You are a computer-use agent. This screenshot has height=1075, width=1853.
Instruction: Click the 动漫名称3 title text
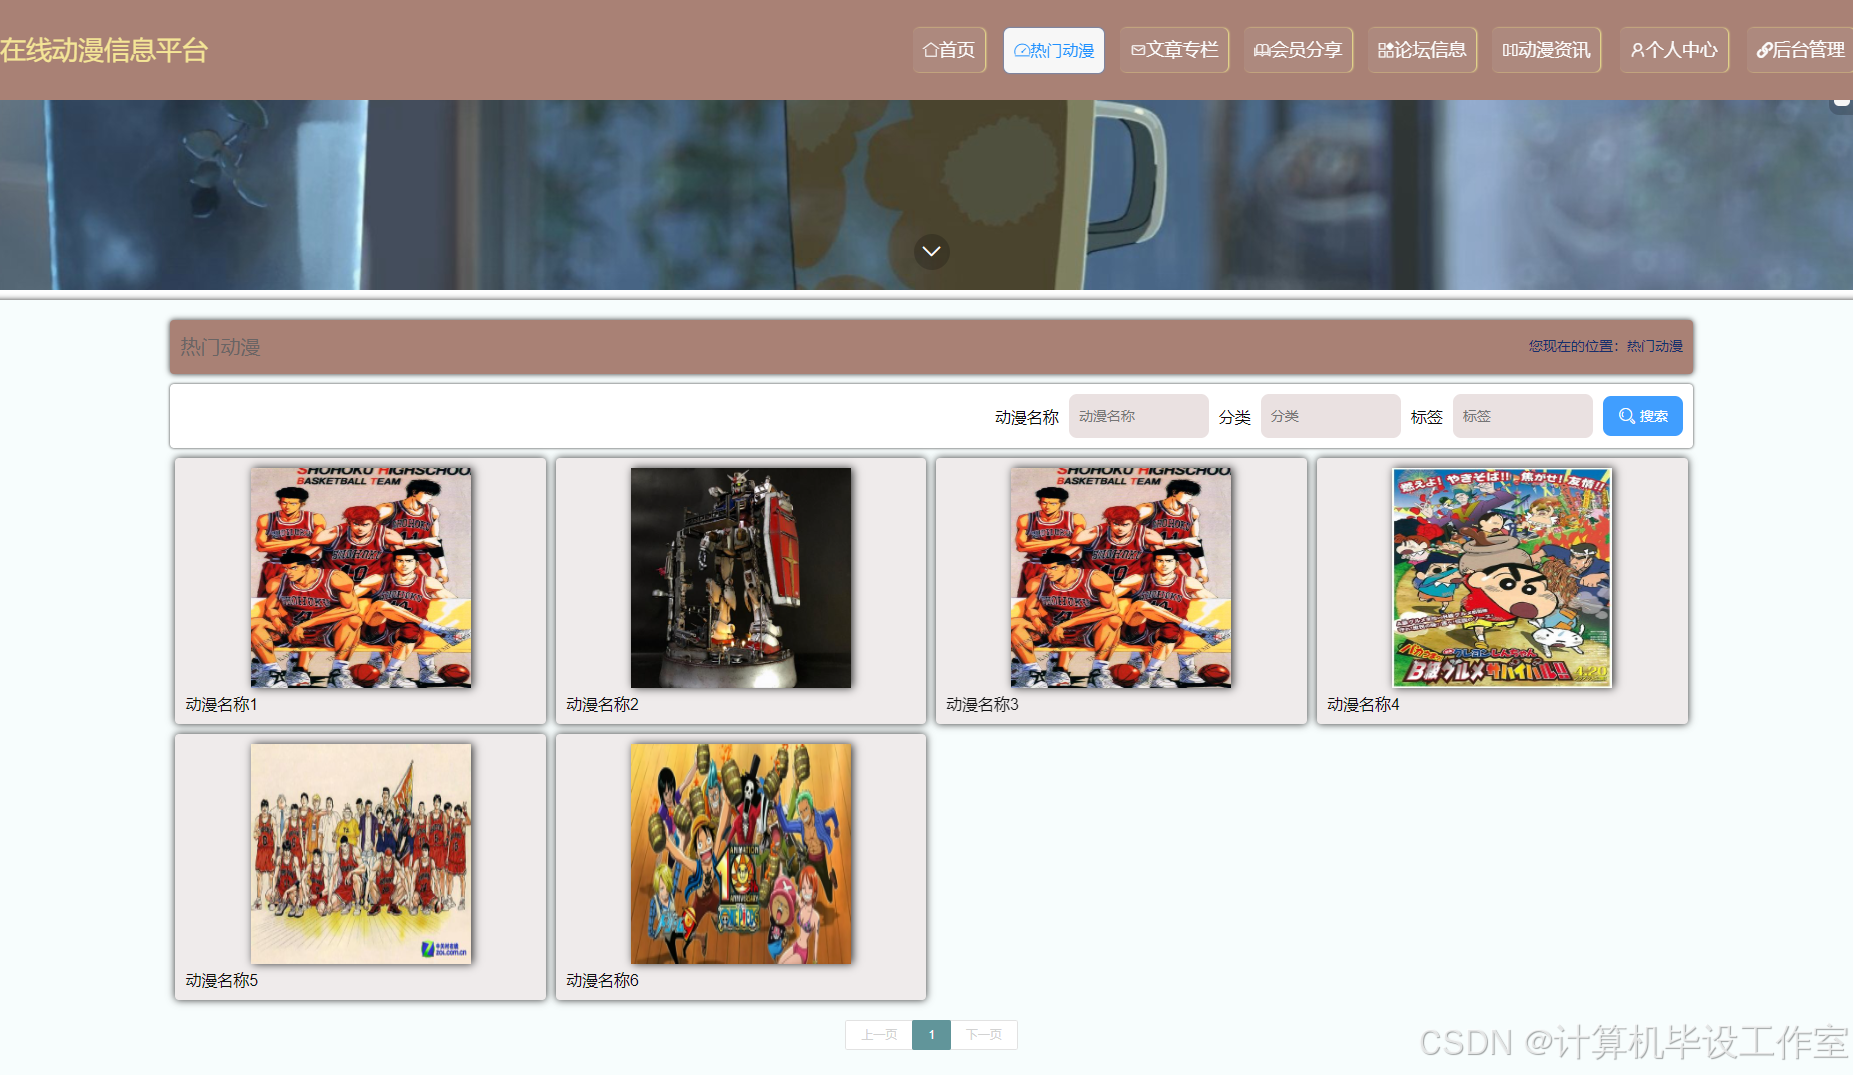coord(982,704)
